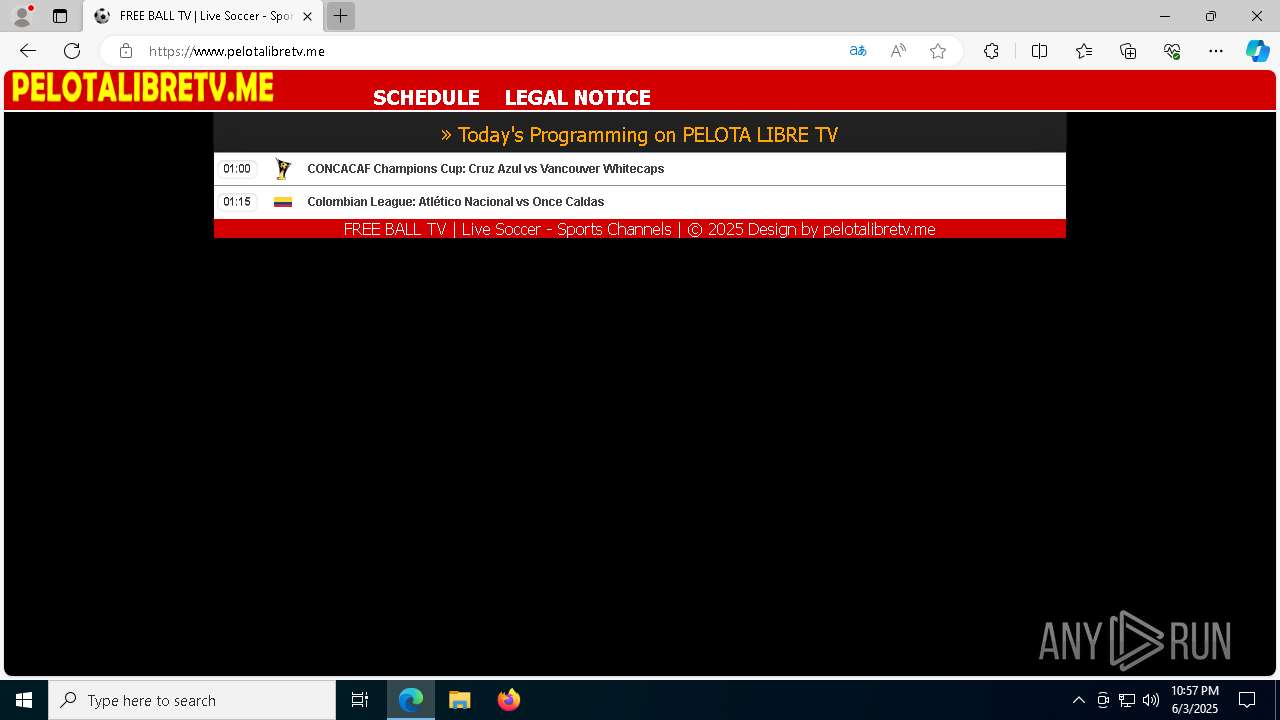Open network status tray icon

click(1126, 700)
